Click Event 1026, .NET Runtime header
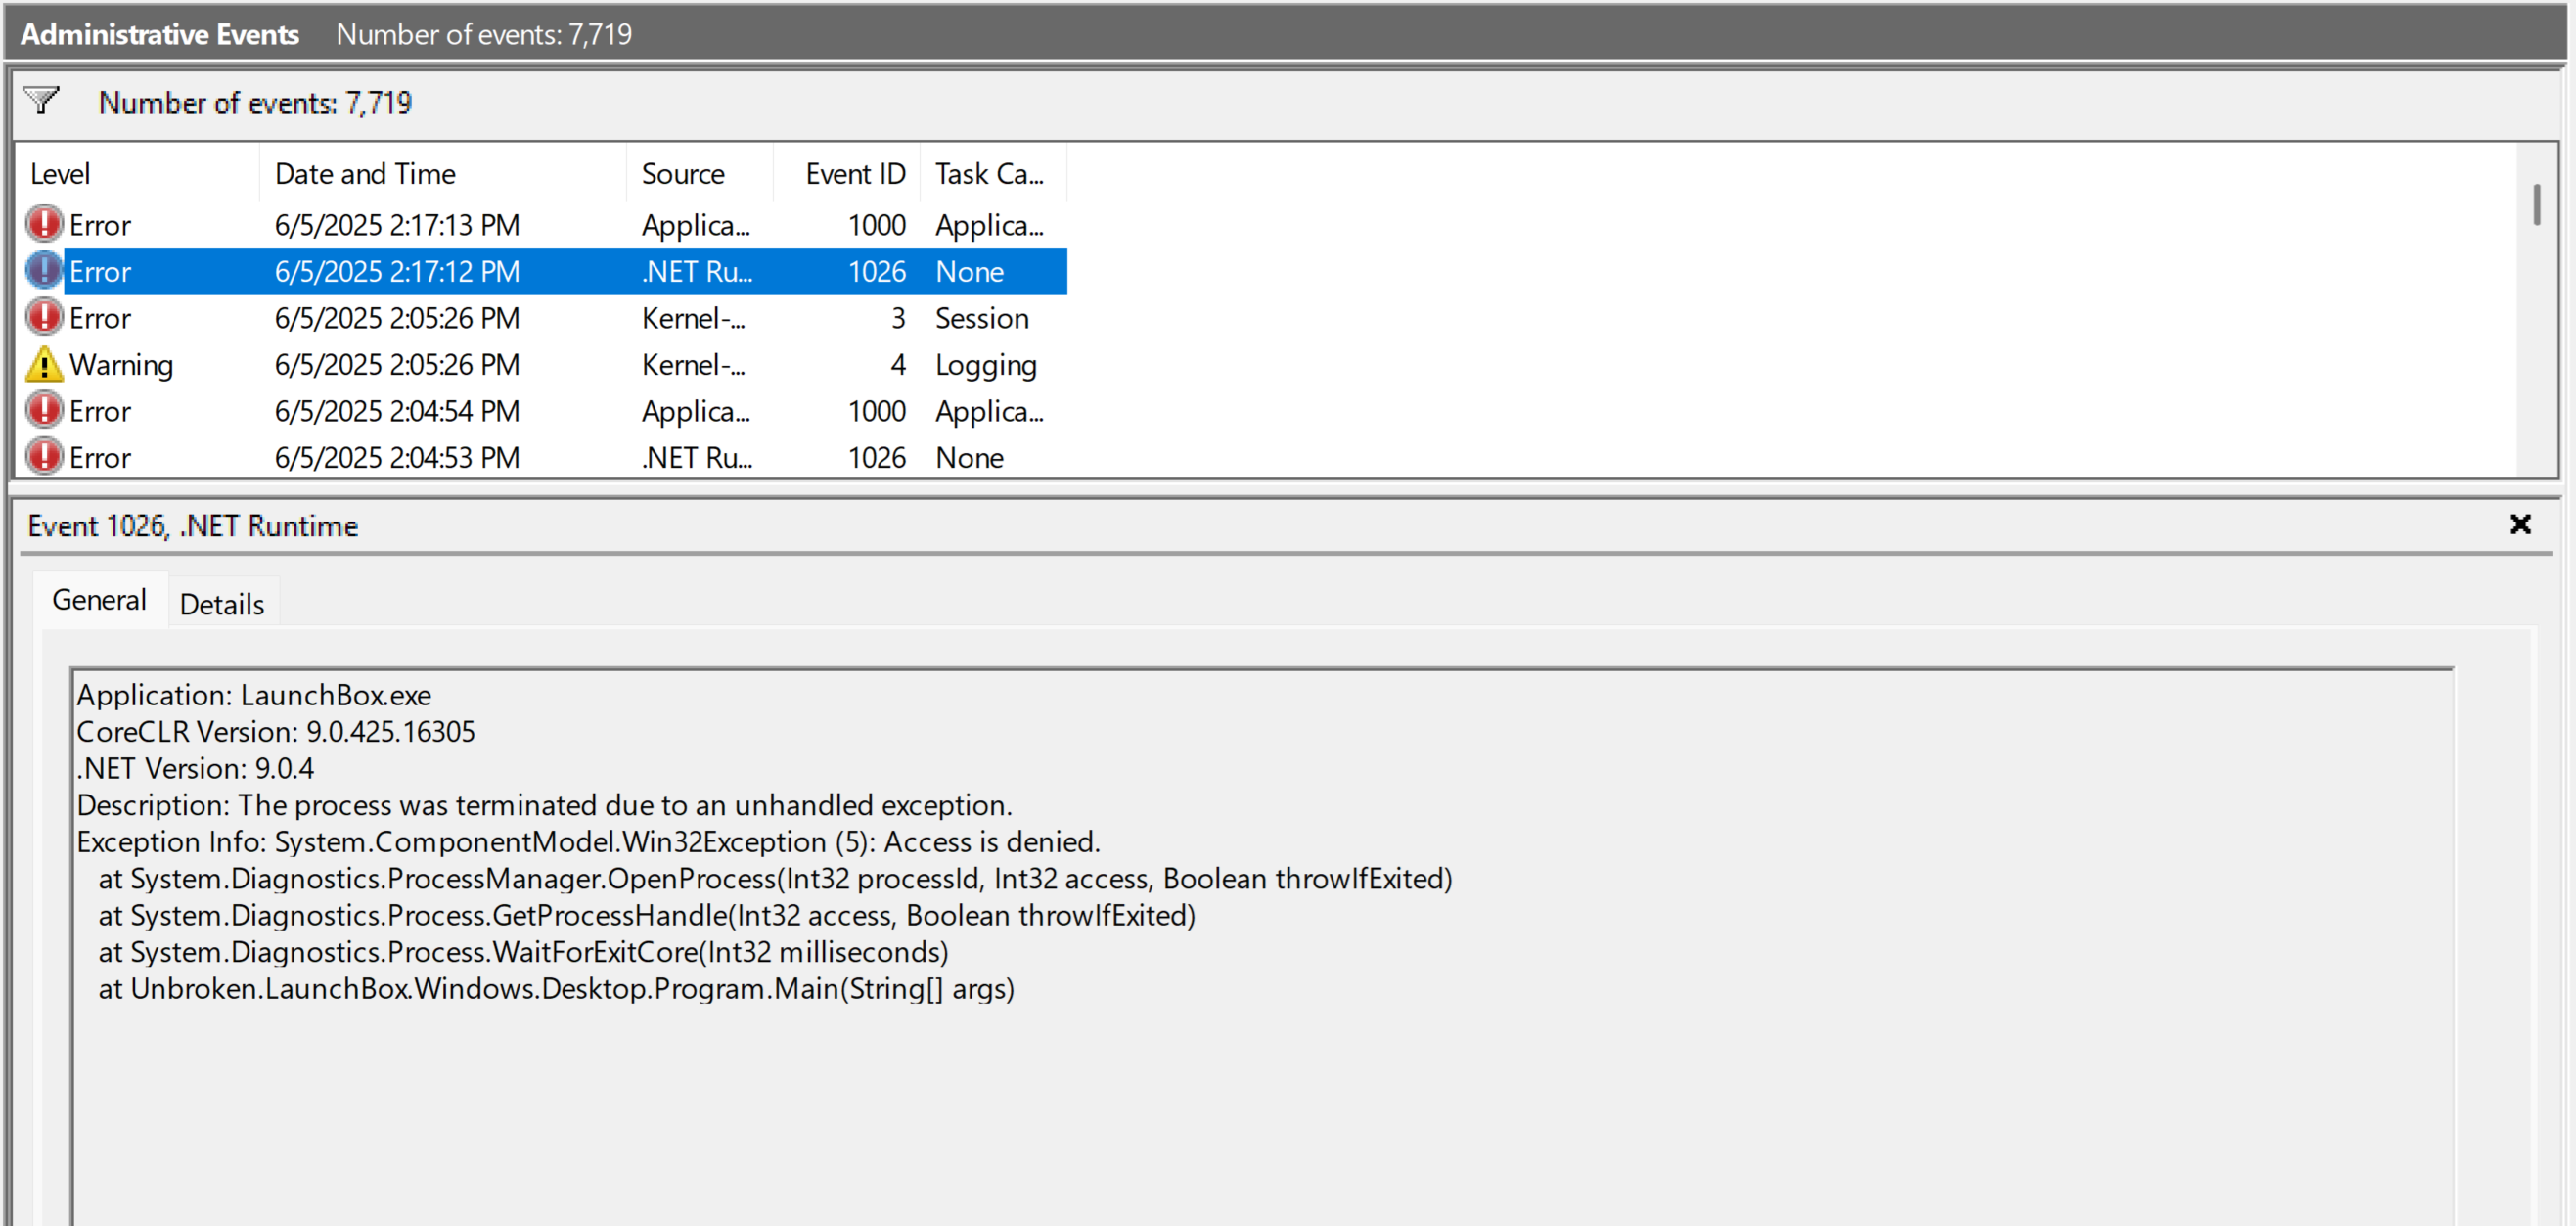Image resolution: width=2576 pixels, height=1226 pixels. coord(193,525)
